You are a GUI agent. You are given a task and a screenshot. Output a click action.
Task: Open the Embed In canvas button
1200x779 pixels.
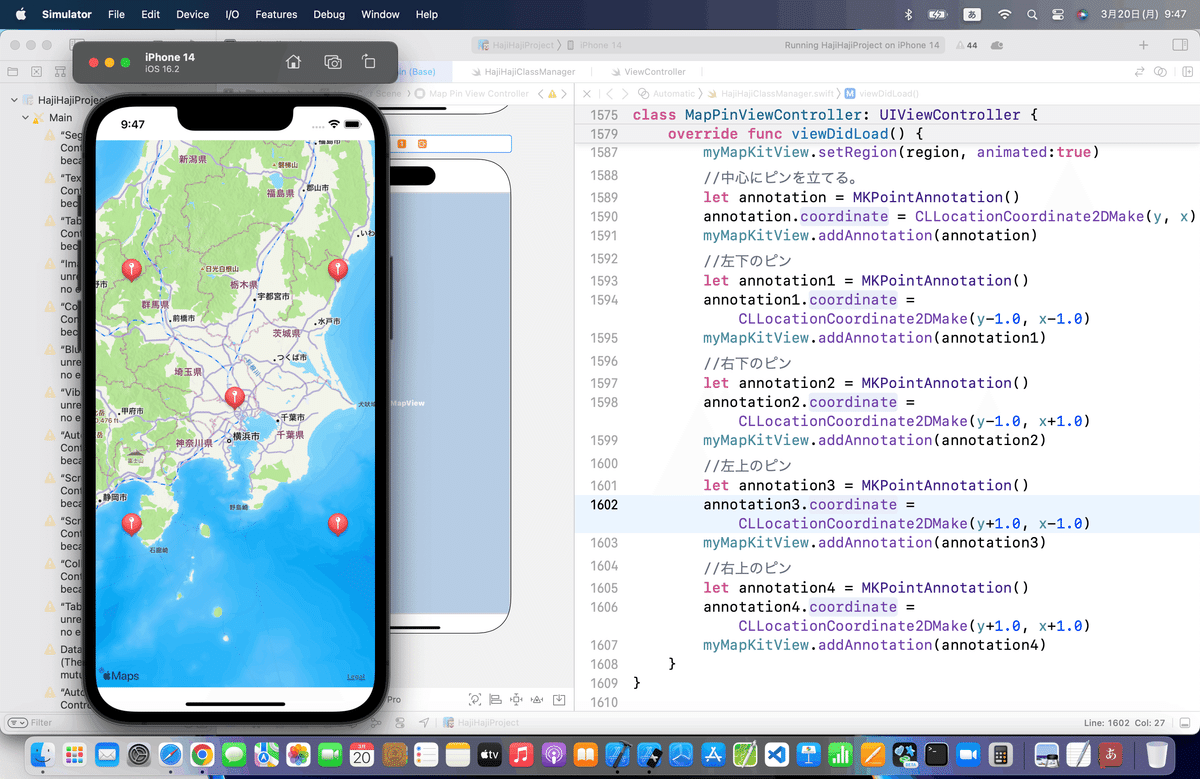(559, 700)
